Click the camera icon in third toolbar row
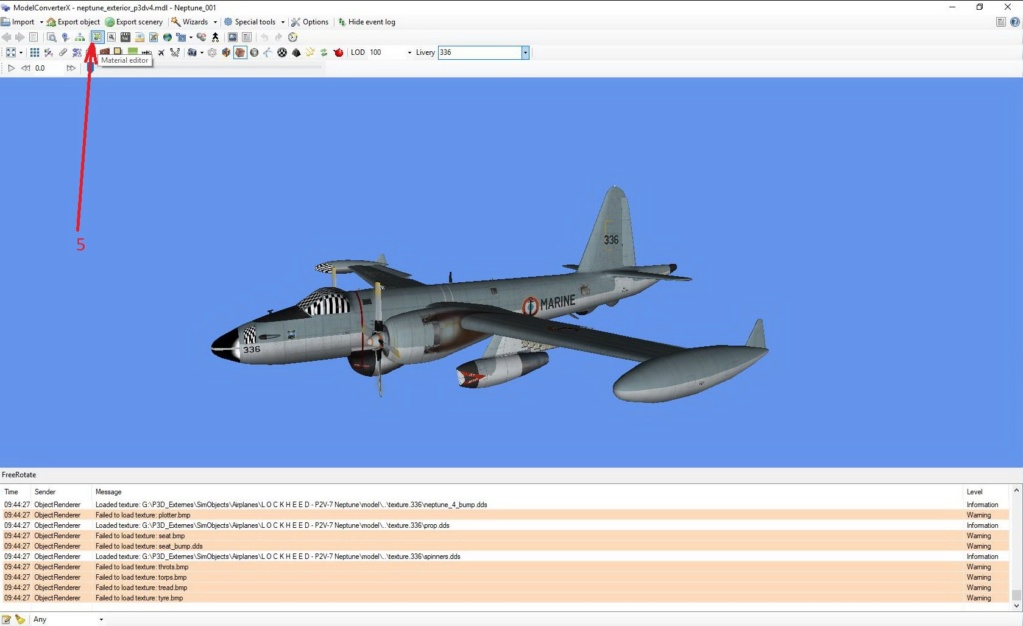The image size is (1023, 626). (192, 52)
